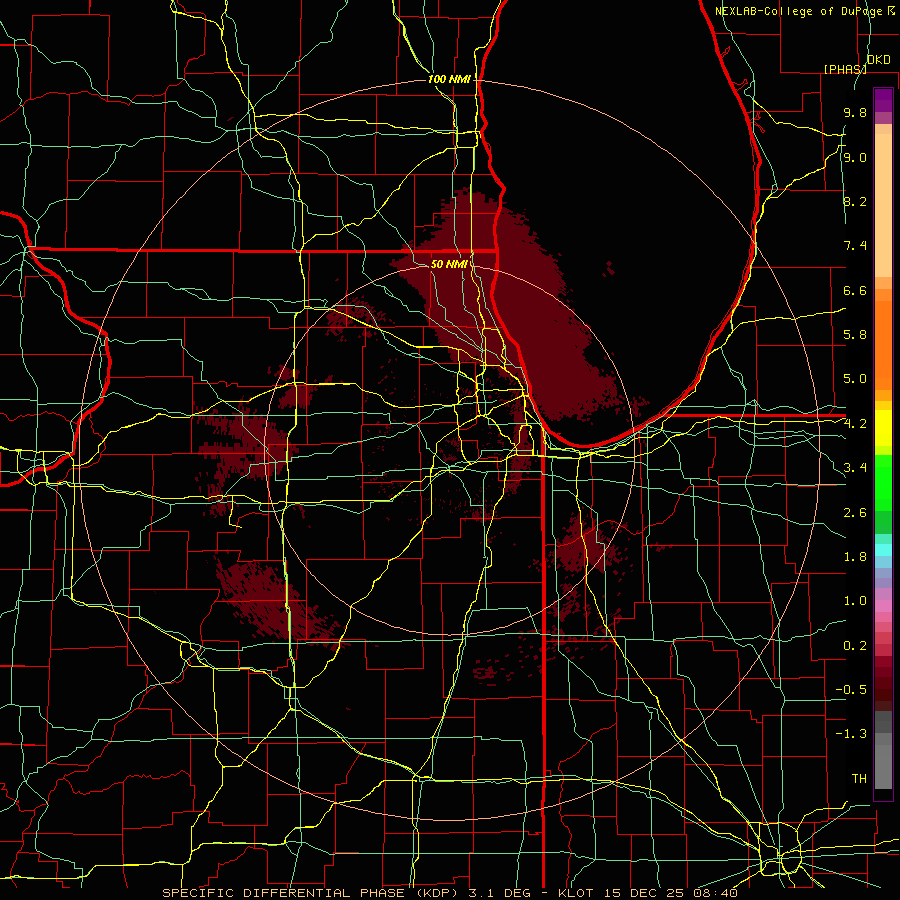Click the 08:40 timestamp
Image resolution: width=900 pixels, height=900 pixels.
click(714, 893)
